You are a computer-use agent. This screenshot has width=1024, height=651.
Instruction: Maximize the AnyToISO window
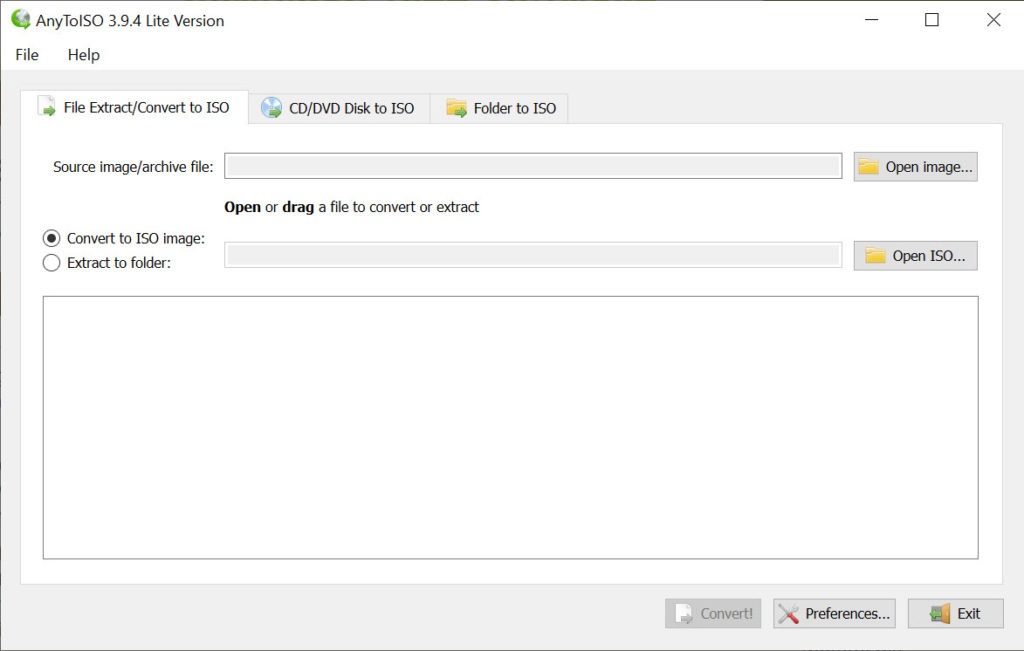click(x=932, y=20)
